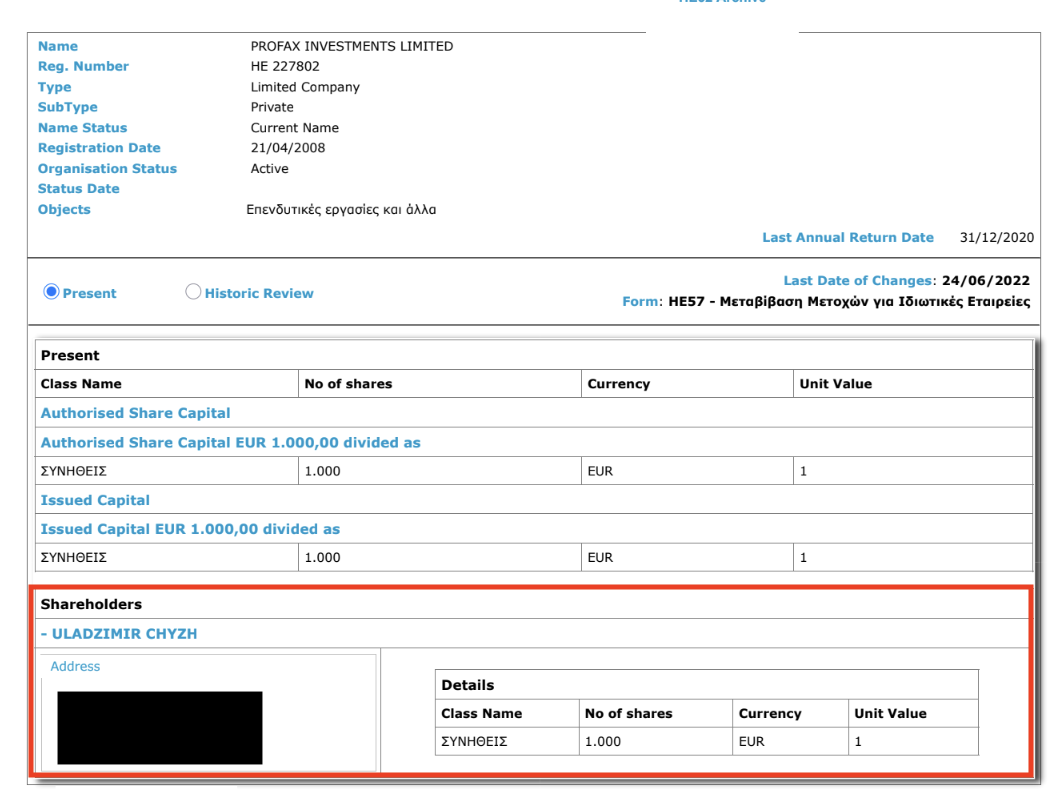
Task: Click the Address label under shareholder
Action: click(x=75, y=666)
